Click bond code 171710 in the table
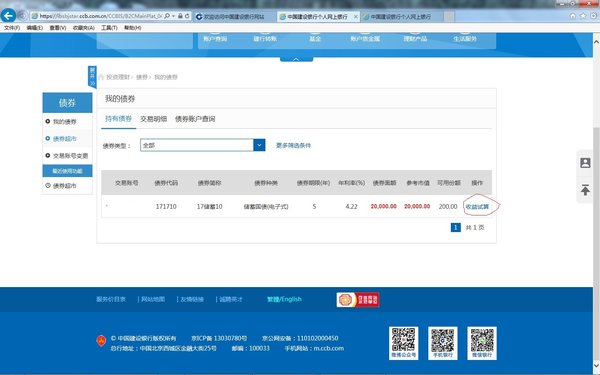Viewport: 600px width, 375px height. 166,207
